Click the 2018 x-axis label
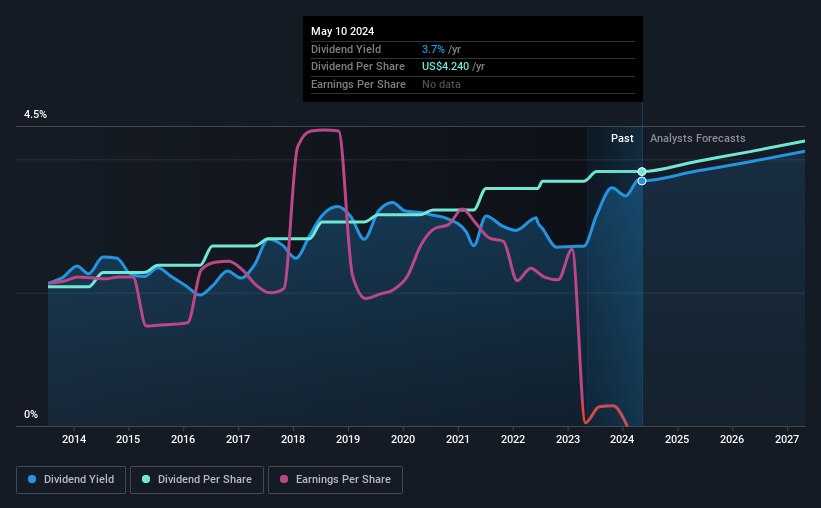Viewport: 821px width, 508px height. coord(293,439)
